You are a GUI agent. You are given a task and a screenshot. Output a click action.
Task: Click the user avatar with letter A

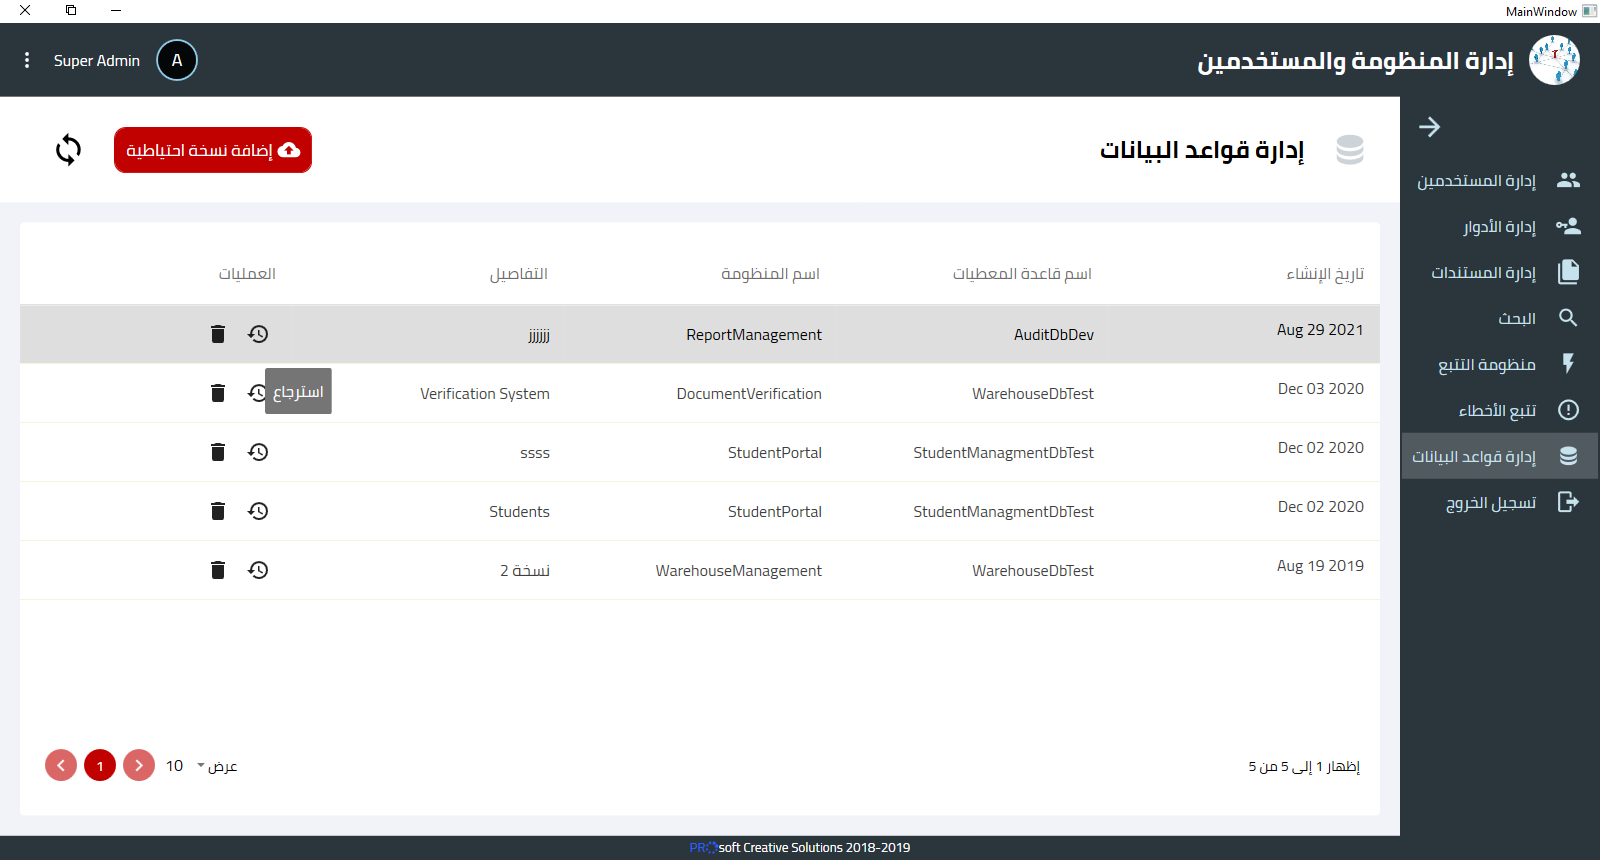(177, 60)
